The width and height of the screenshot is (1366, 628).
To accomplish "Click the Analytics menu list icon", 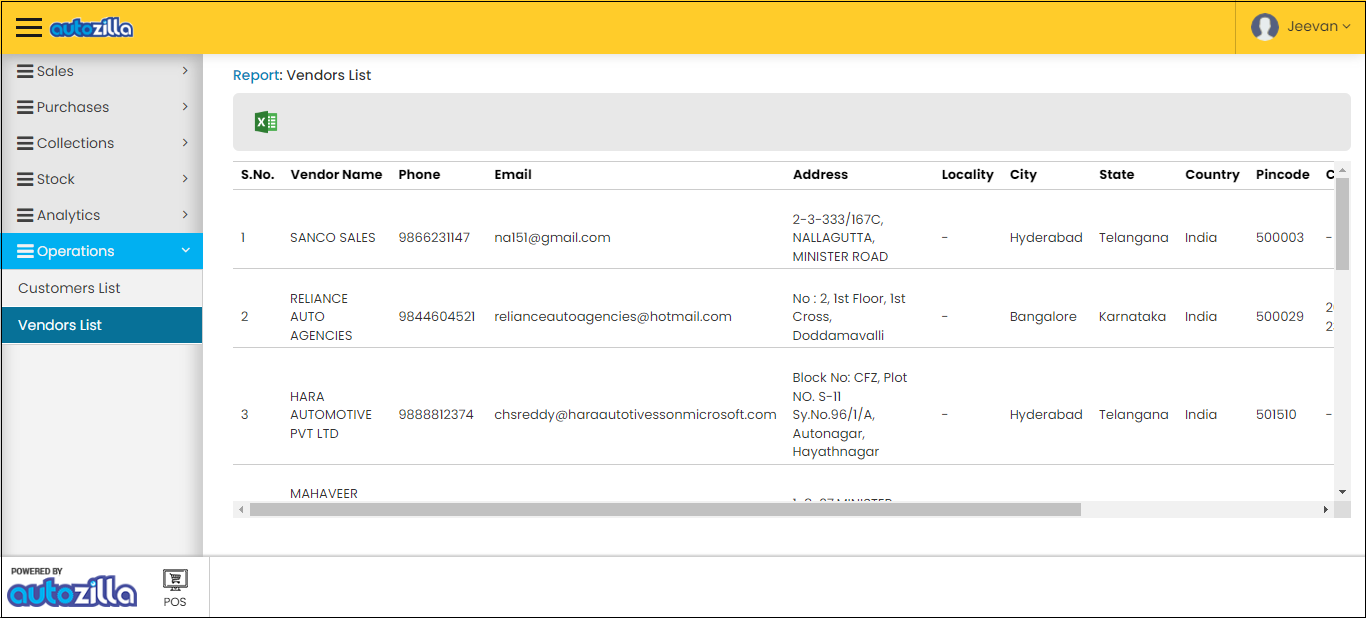I will [x=26, y=215].
